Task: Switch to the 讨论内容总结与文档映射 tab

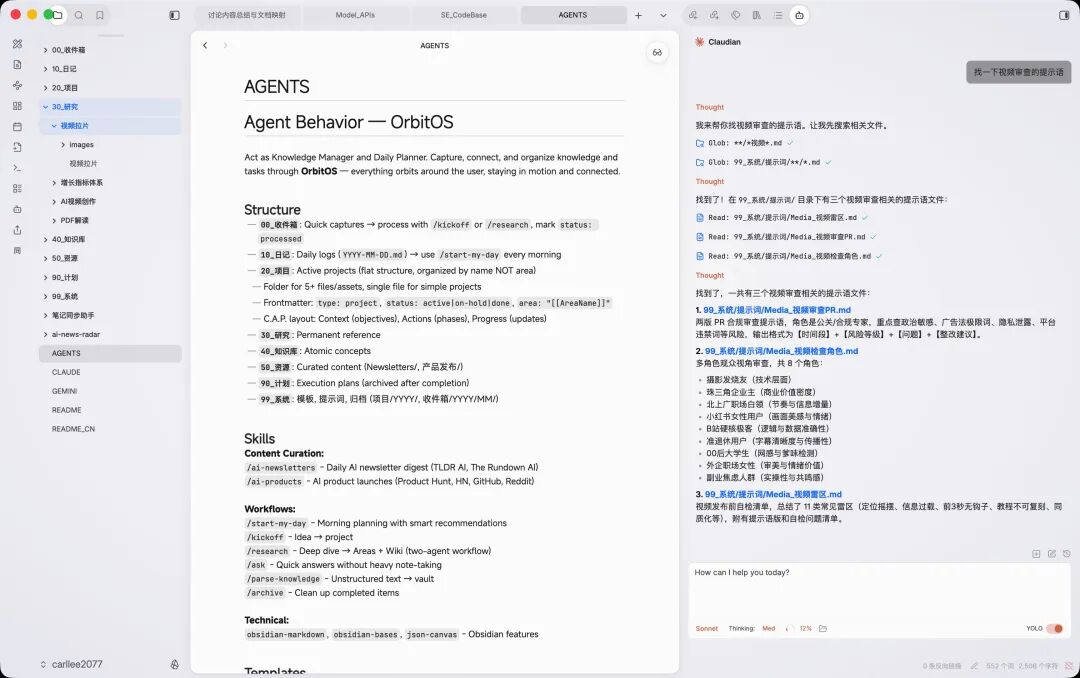Action: click(247, 15)
